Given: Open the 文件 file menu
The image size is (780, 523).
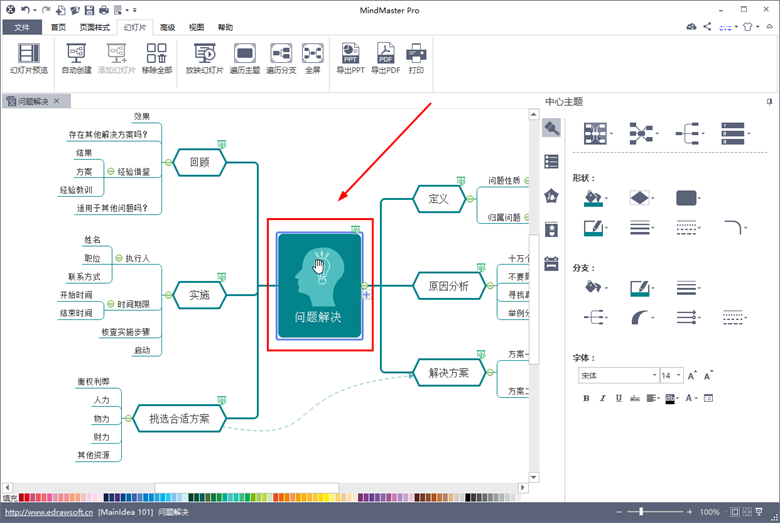Looking at the screenshot, I should pyautogui.click(x=22, y=27).
